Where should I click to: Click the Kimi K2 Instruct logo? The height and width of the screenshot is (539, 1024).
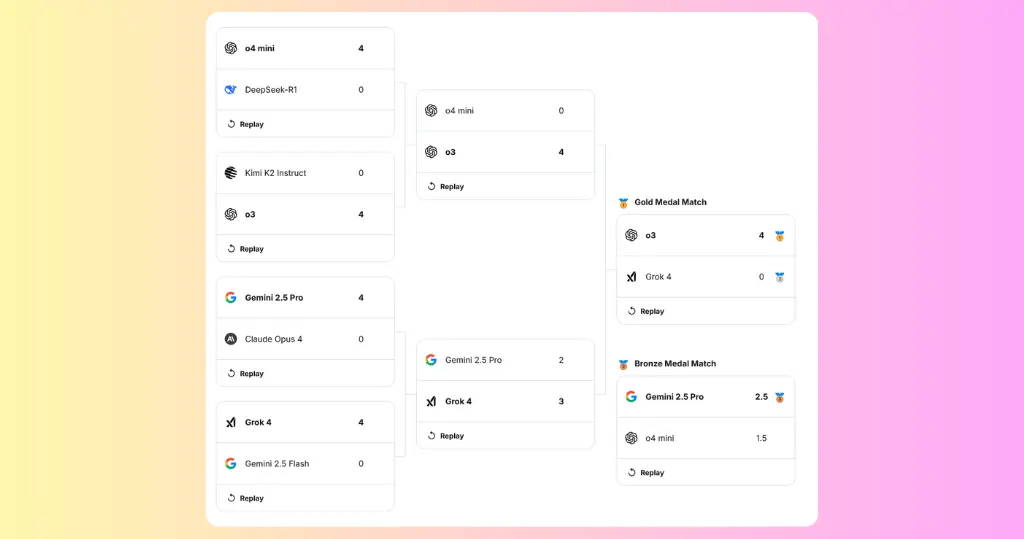point(231,172)
